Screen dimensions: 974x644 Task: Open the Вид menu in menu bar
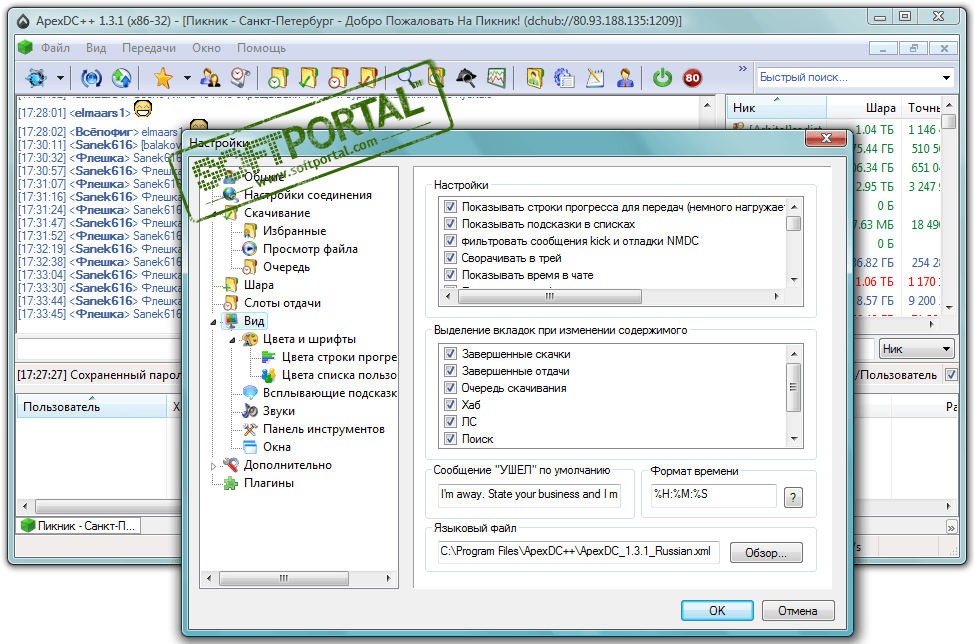pos(96,48)
